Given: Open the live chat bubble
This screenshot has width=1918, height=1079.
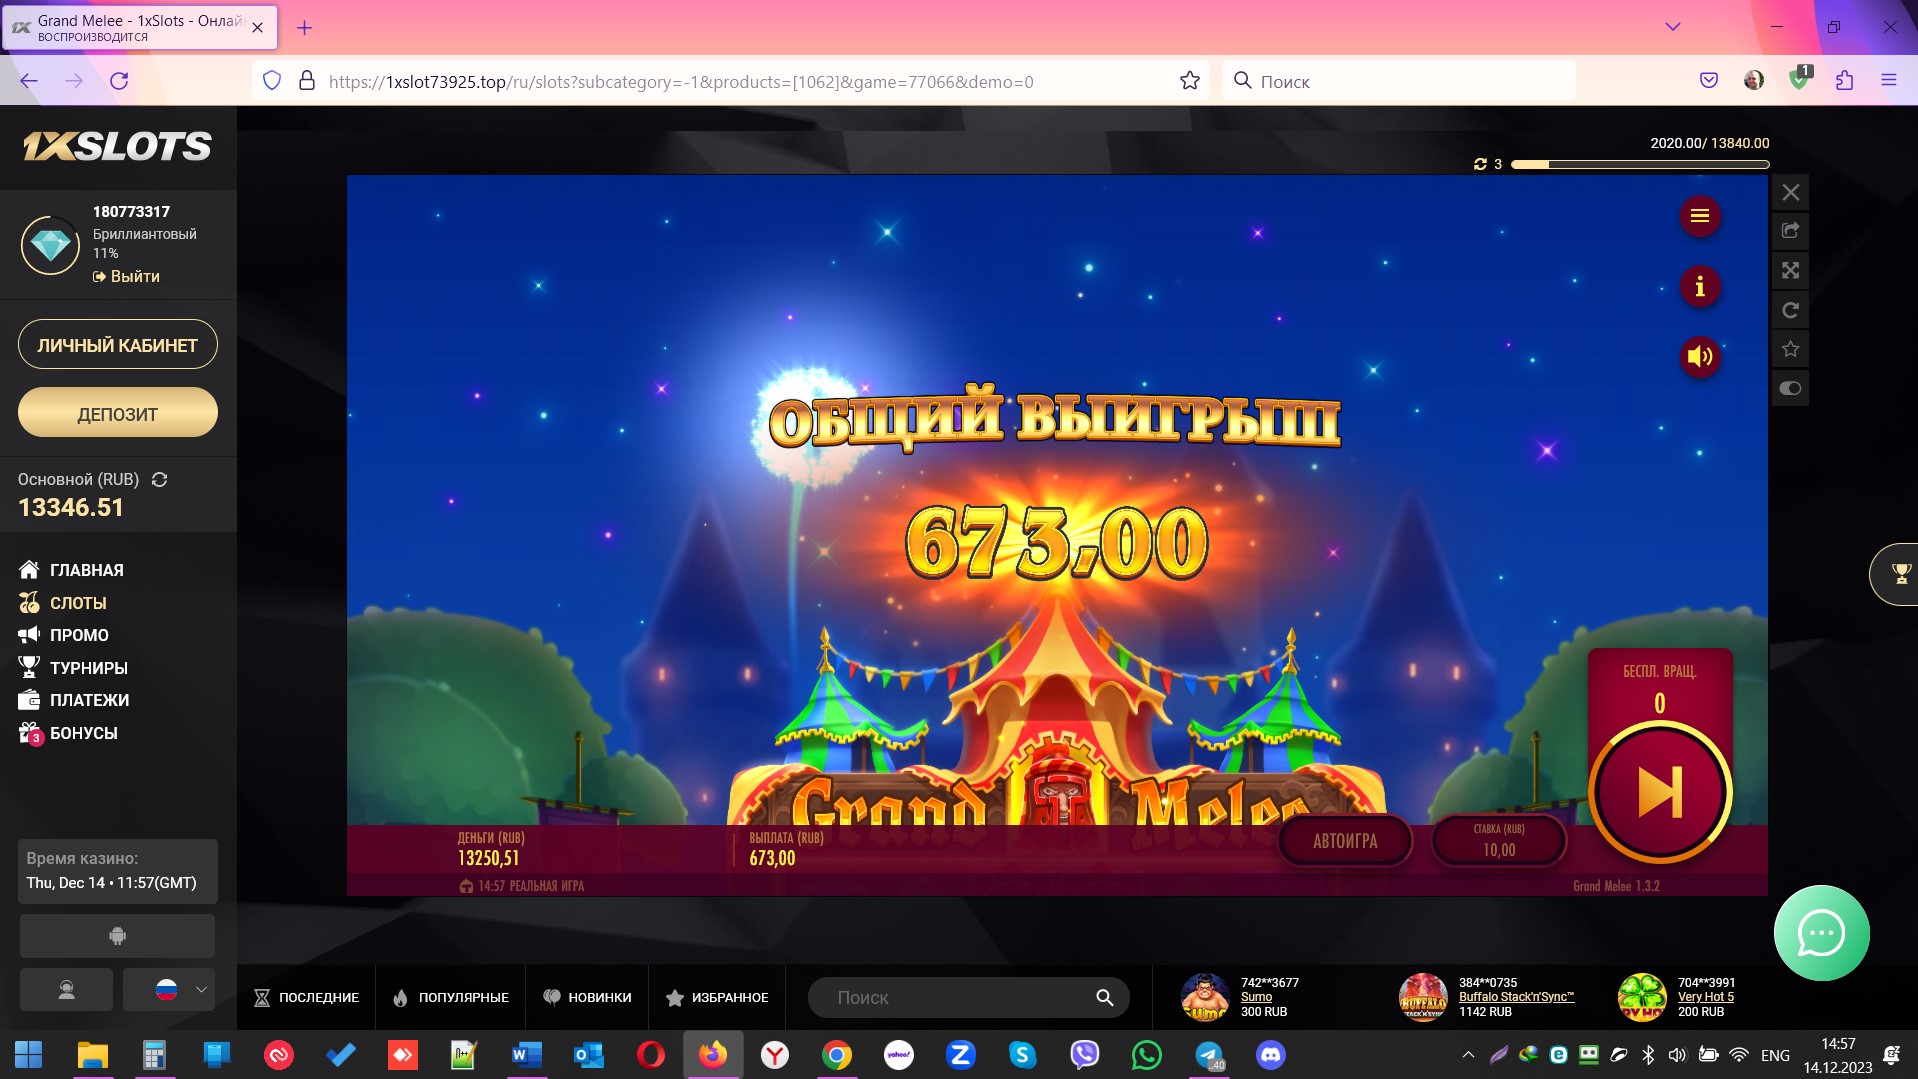Looking at the screenshot, I should (x=1821, y=933).
